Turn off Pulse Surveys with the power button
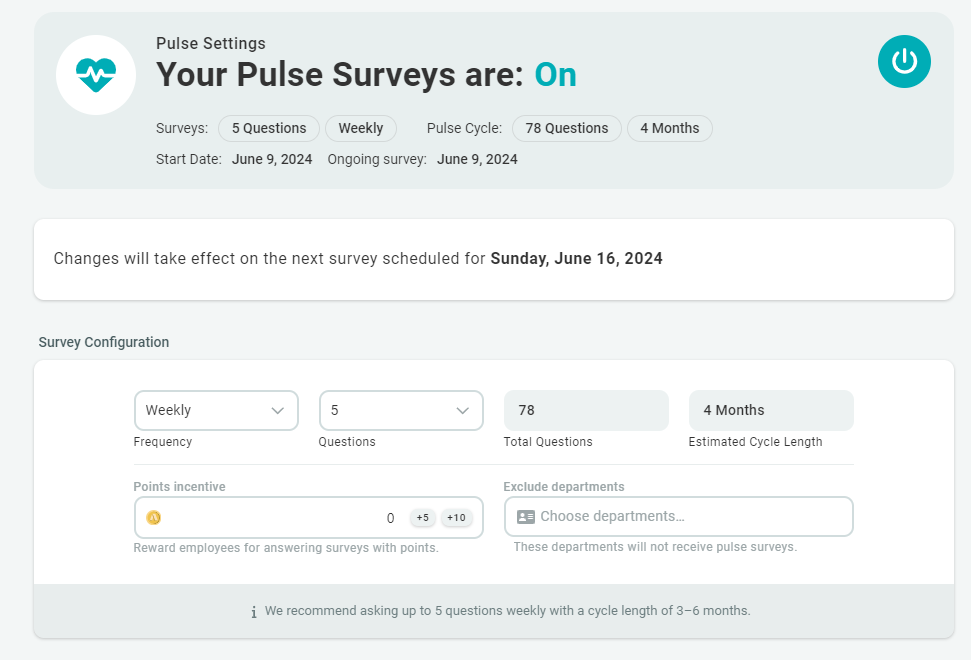 (x=904, y=61)
